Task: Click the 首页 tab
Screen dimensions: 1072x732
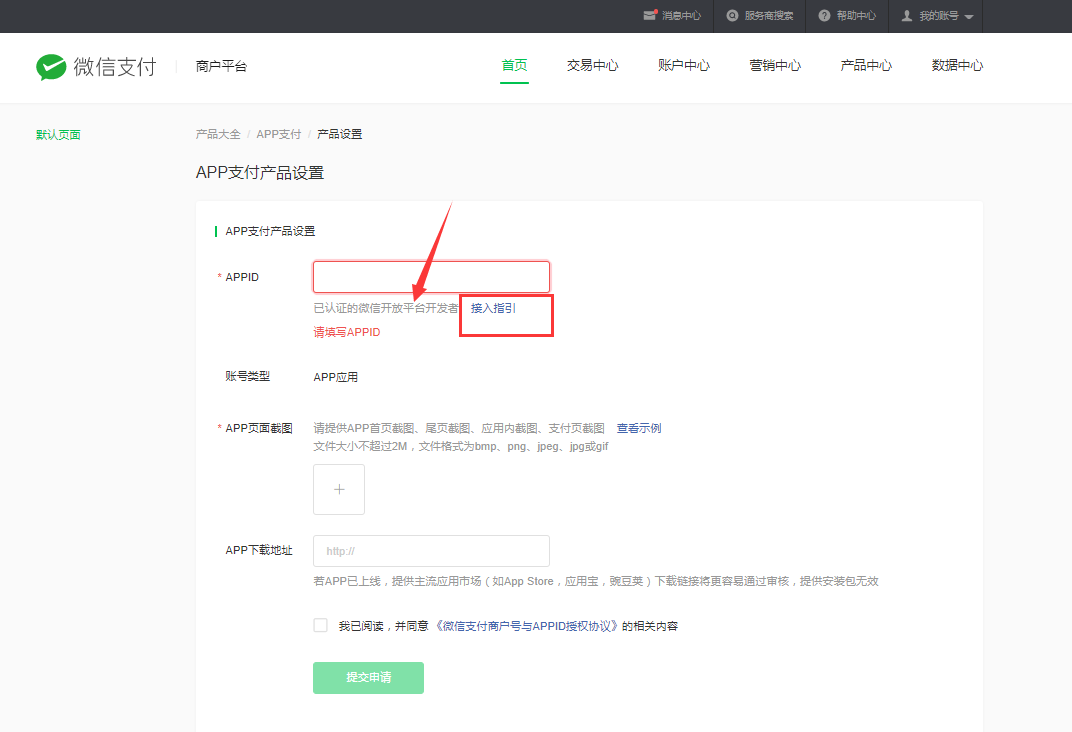Action: tap(514, 66)
